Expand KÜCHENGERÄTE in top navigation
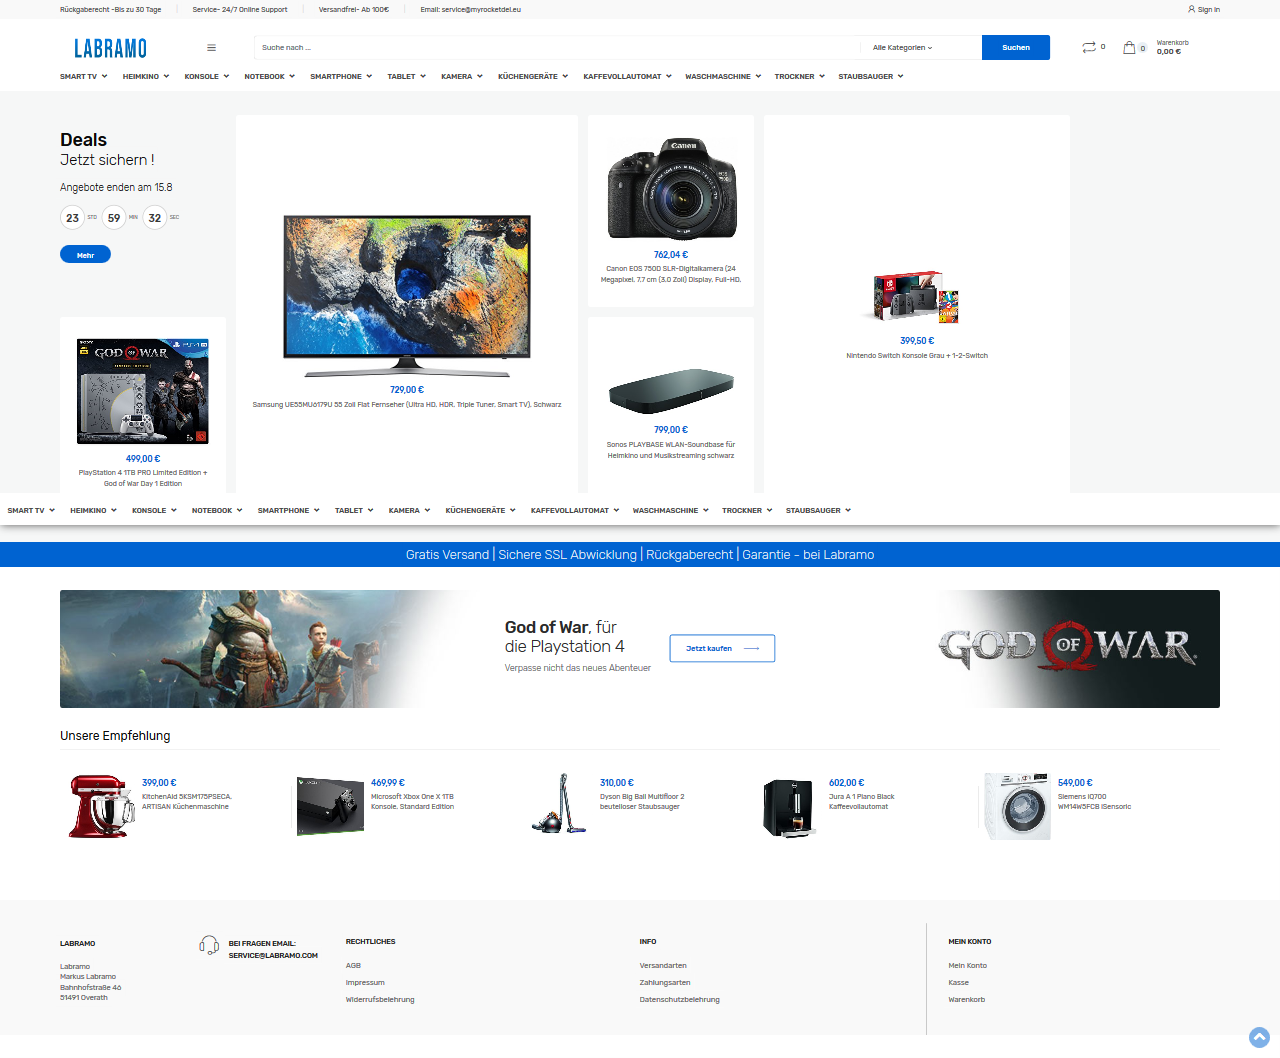This screenshot has height=1058, width=1280. point(533,76)
